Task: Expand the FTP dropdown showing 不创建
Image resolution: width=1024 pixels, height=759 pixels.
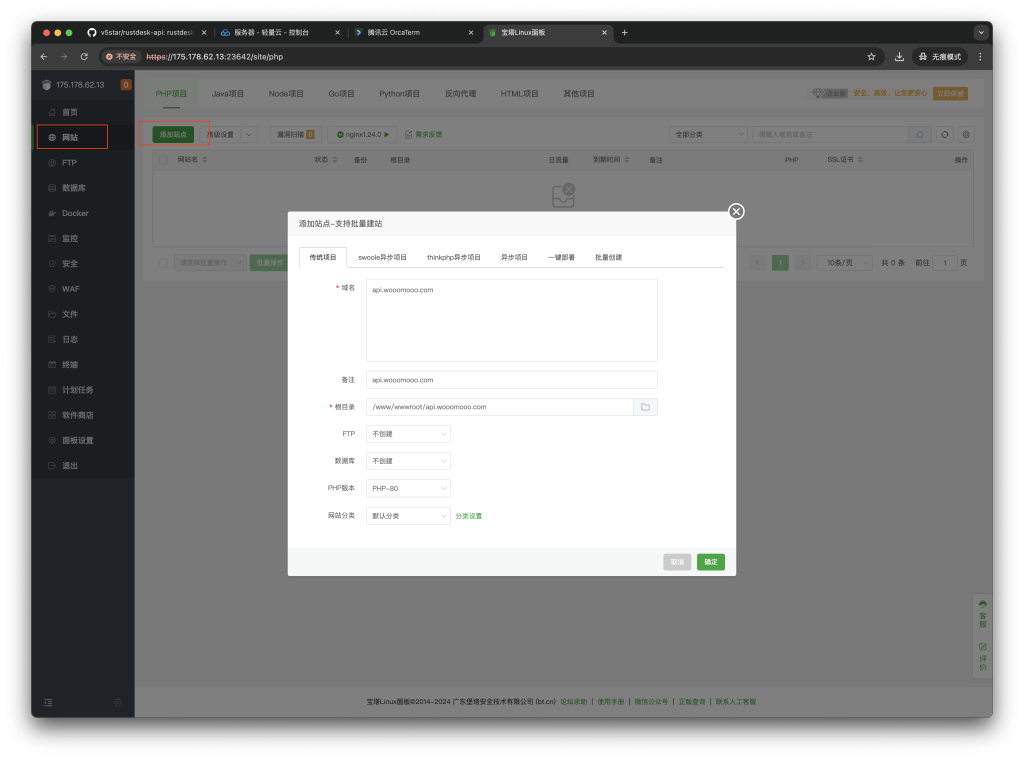Action: tap(408, 434)
